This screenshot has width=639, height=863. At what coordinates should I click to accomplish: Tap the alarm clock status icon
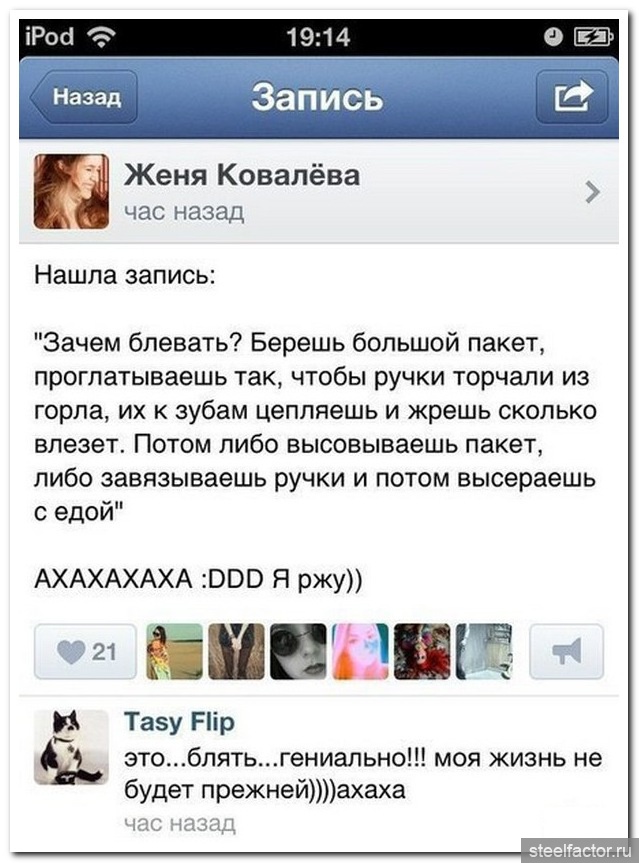coord(553,37)
